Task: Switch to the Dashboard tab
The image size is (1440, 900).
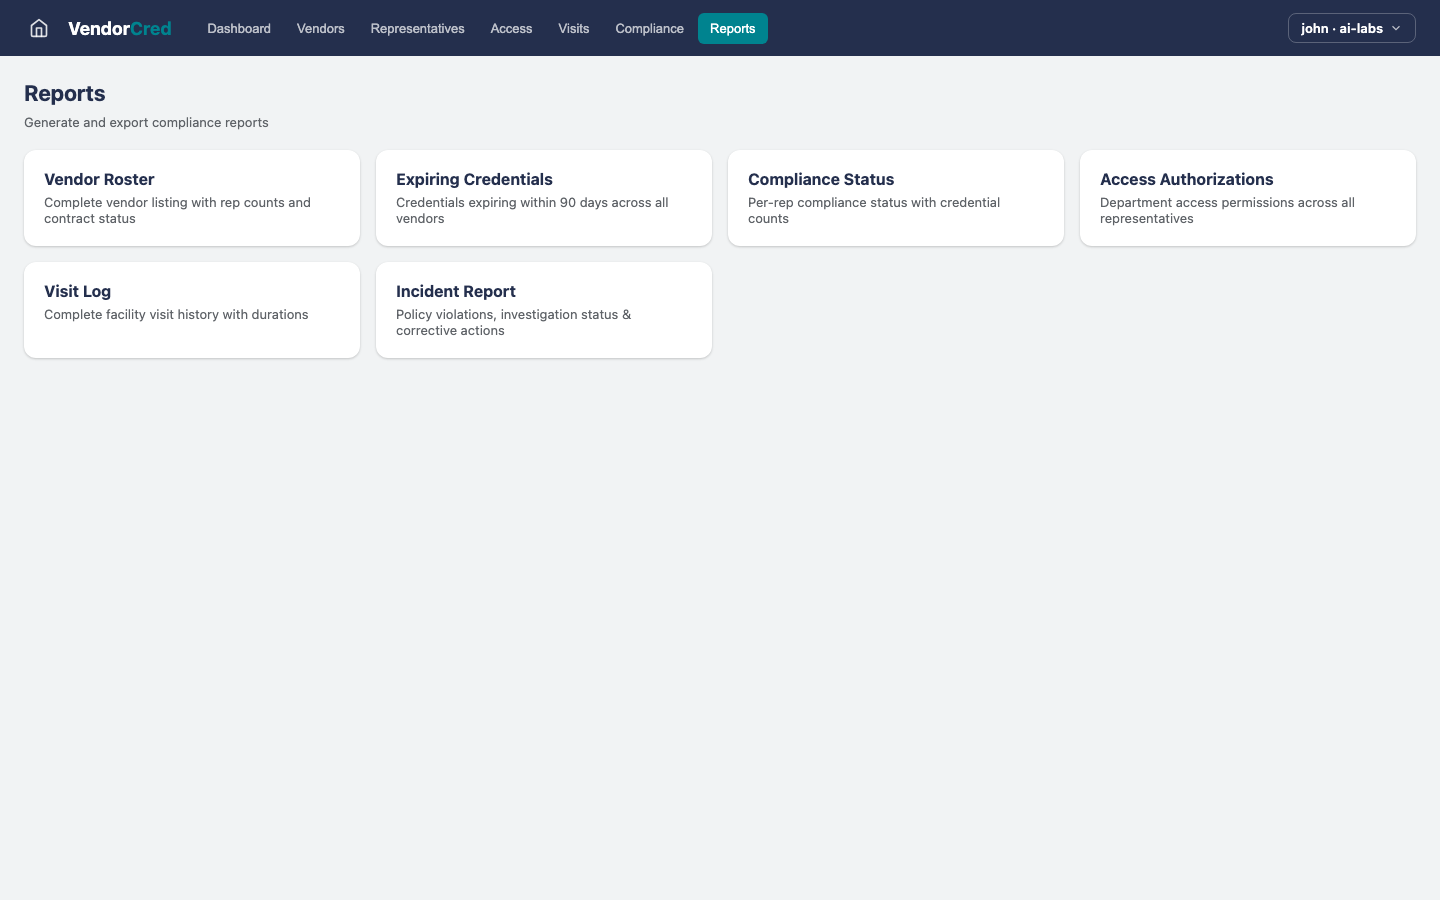Action: pos(238,28)
